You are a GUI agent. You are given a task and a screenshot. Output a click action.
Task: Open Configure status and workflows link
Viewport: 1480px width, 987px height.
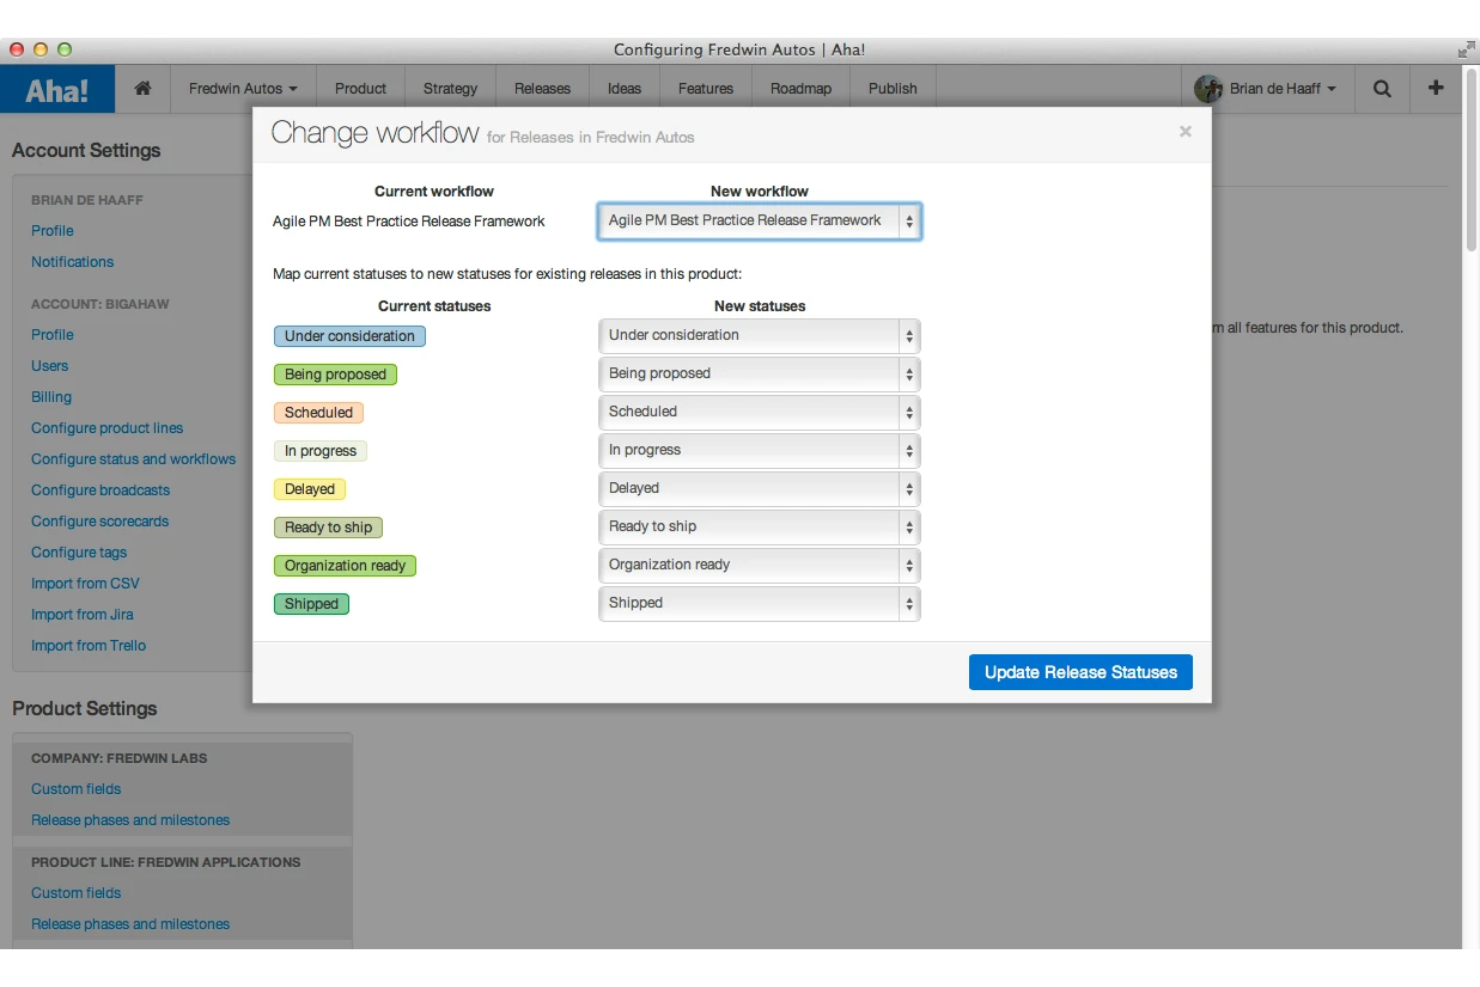pyautogui.click(x=133, y=459)
